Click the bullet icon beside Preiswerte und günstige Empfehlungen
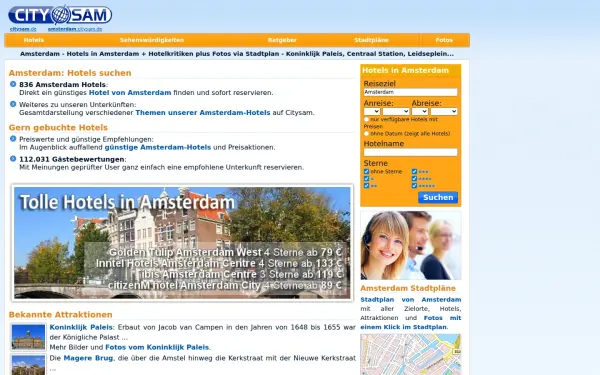This screenshot has width=600, height=375. click(x=13, y=139)
